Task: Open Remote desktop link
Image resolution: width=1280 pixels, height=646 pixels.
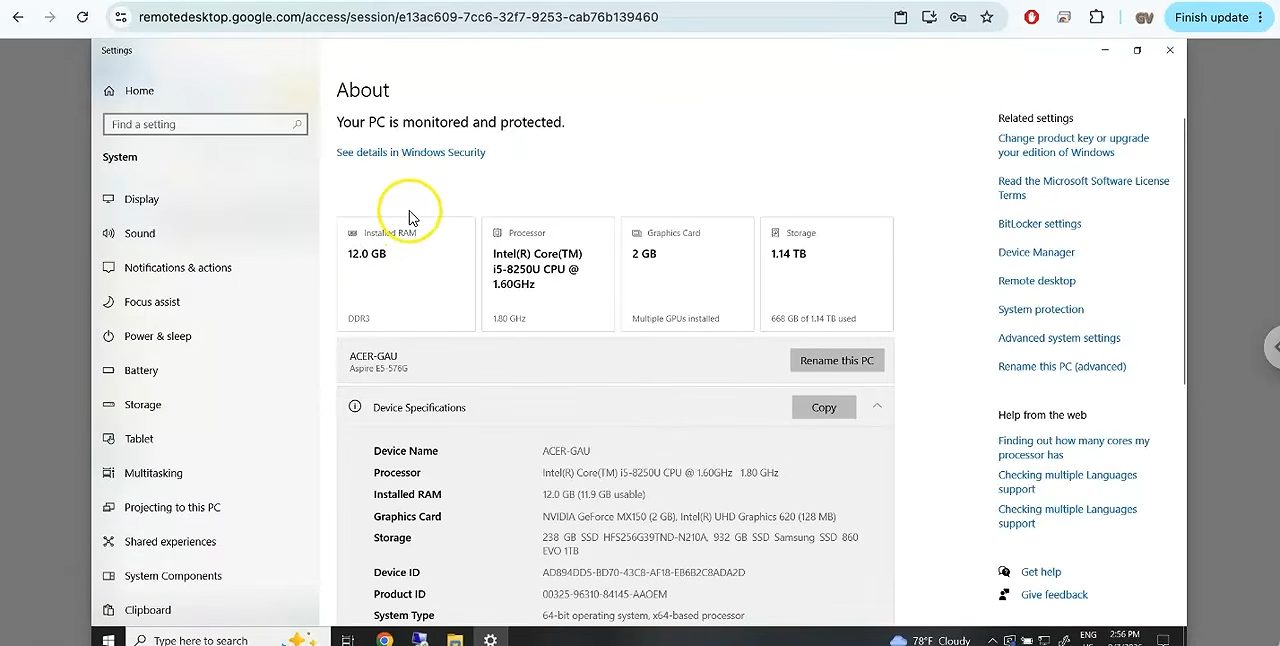Action: coord(1036,281)
